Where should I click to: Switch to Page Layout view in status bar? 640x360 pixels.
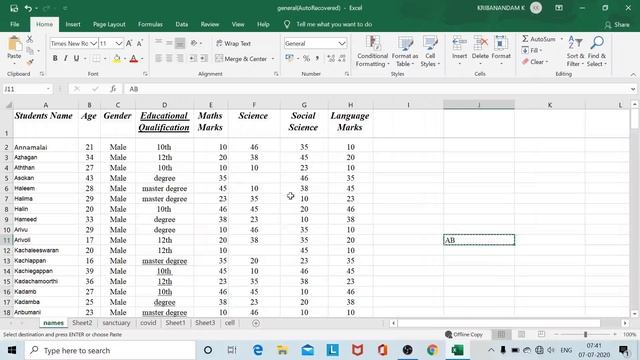[x=521, y=334]
